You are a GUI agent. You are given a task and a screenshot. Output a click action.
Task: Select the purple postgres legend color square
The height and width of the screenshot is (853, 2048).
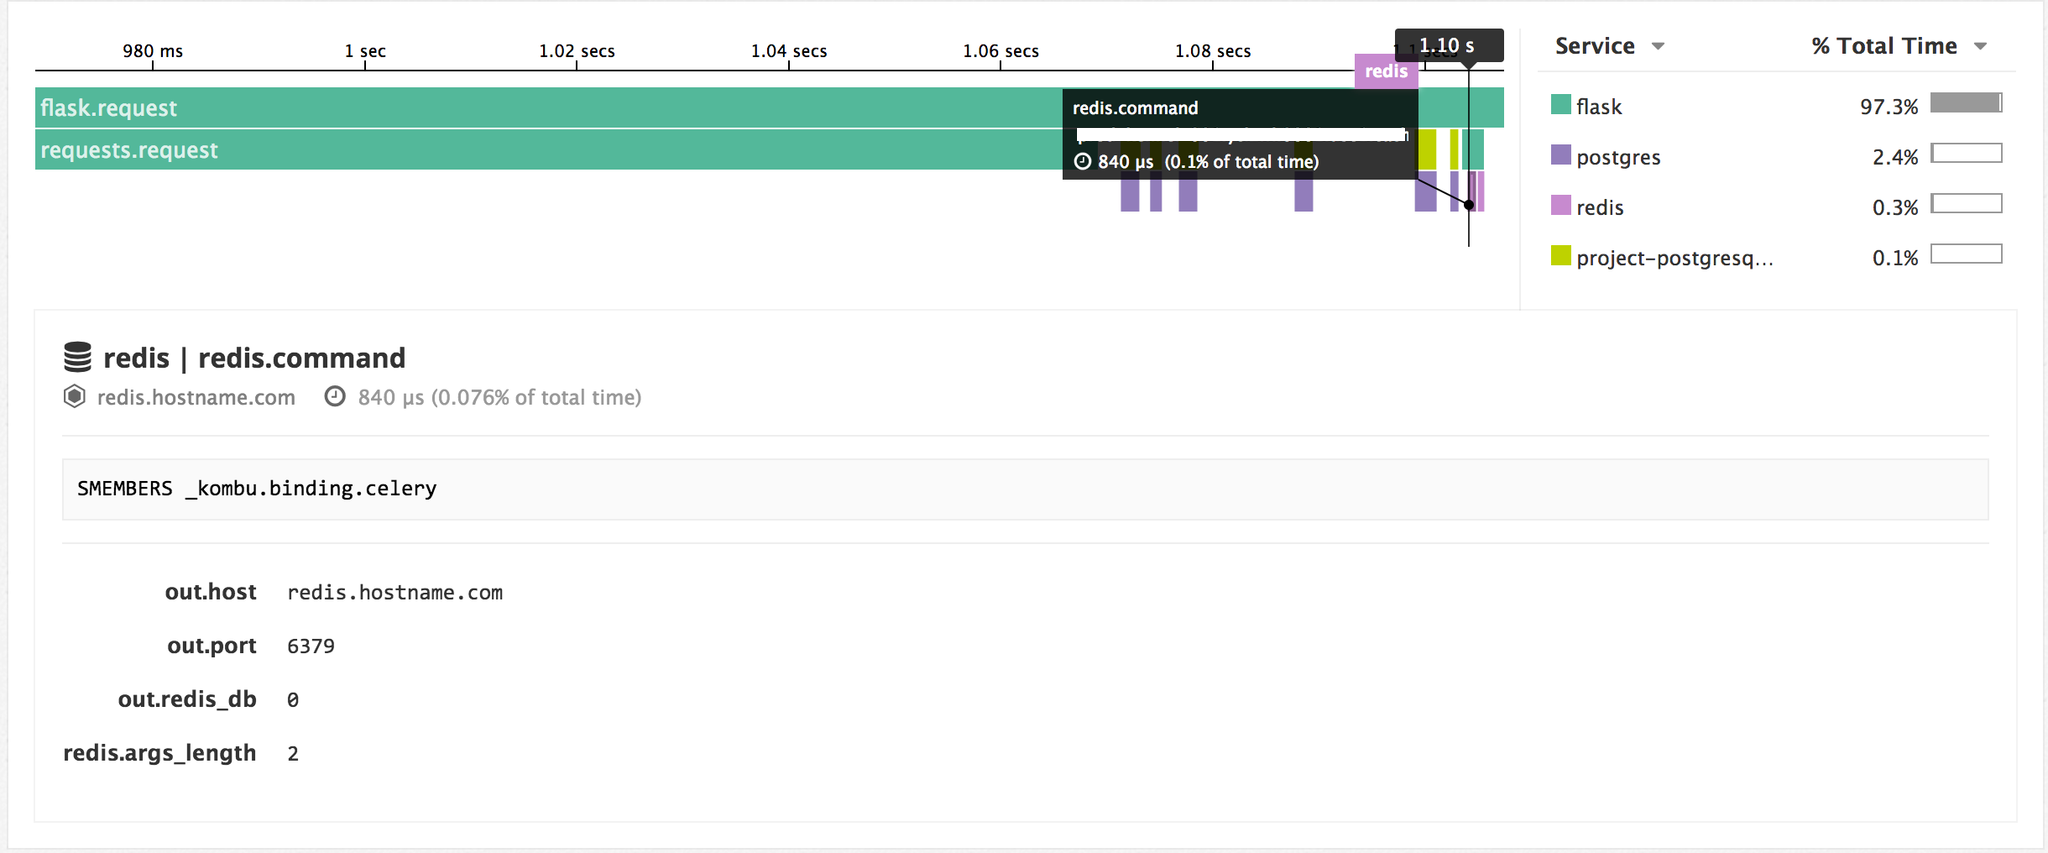[x=1560, y=155]
